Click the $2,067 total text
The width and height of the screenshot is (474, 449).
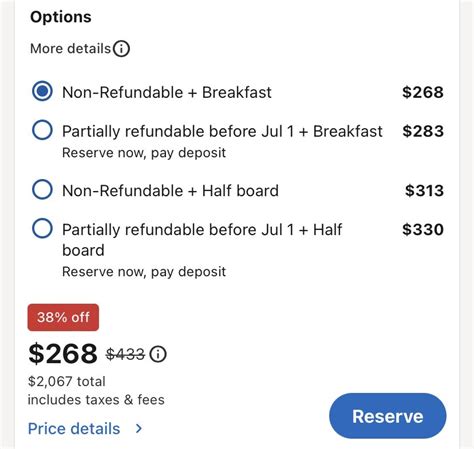(67, 381)
